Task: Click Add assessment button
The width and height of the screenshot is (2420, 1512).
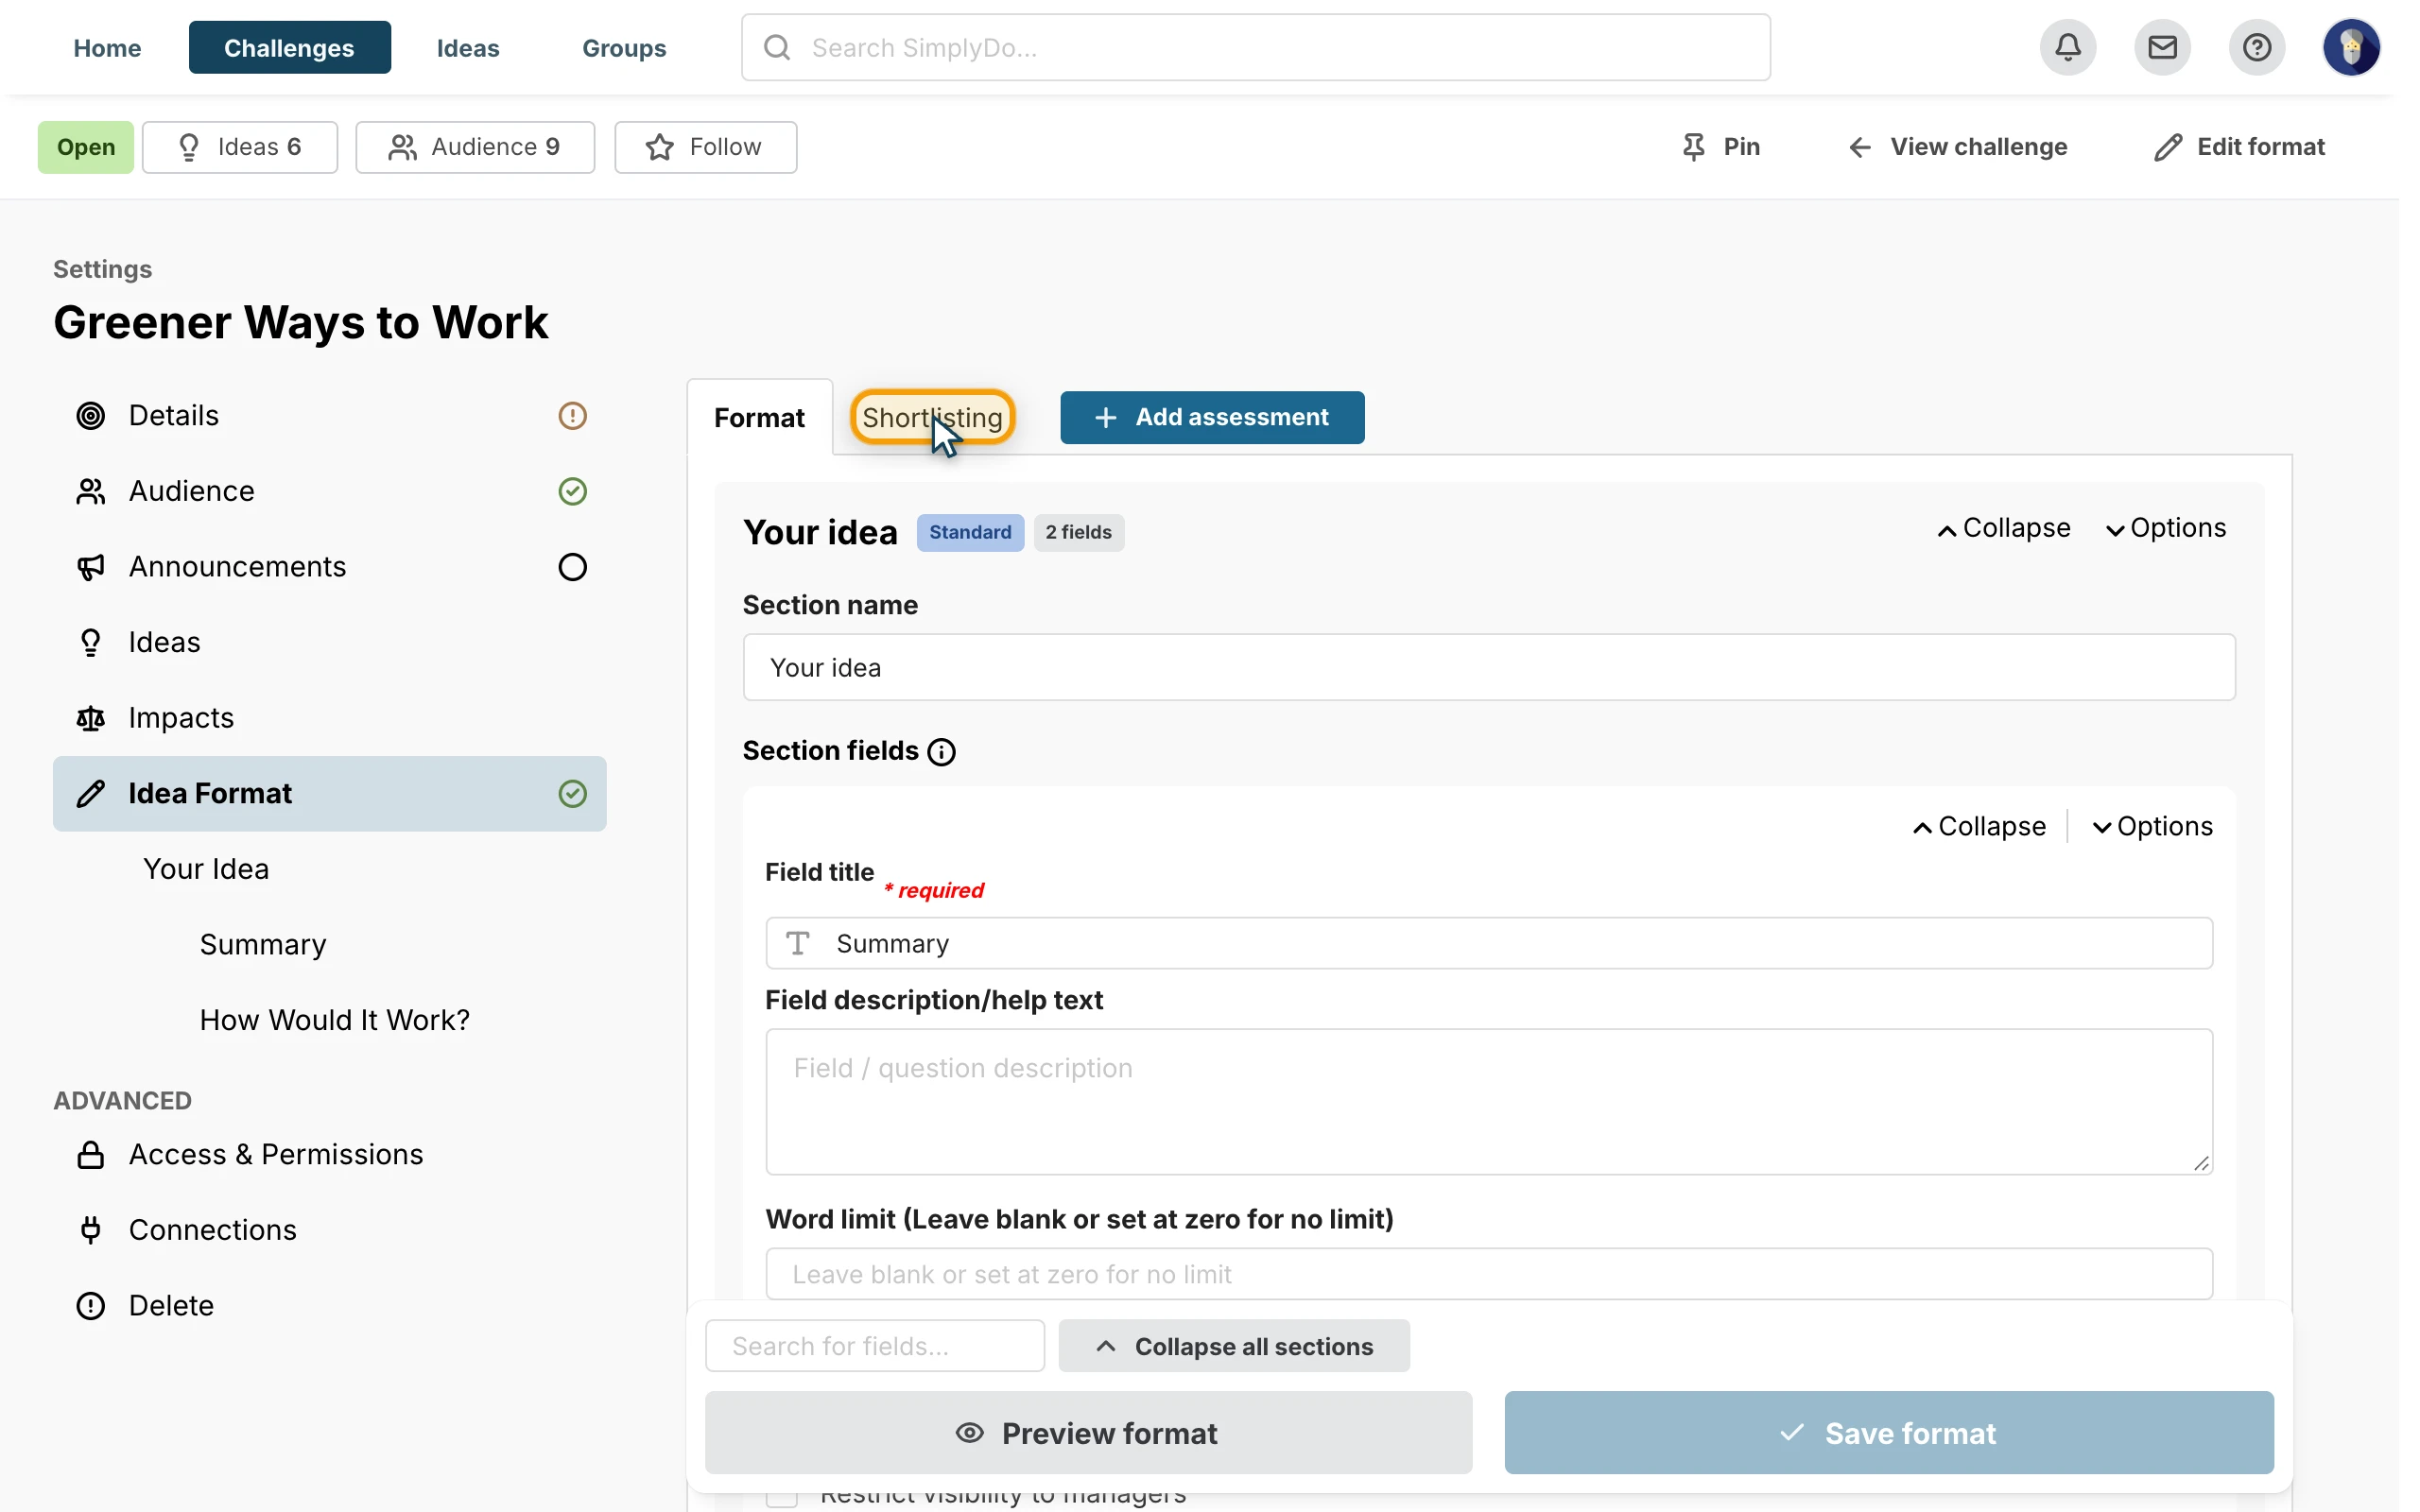Action: [1212, 417]
